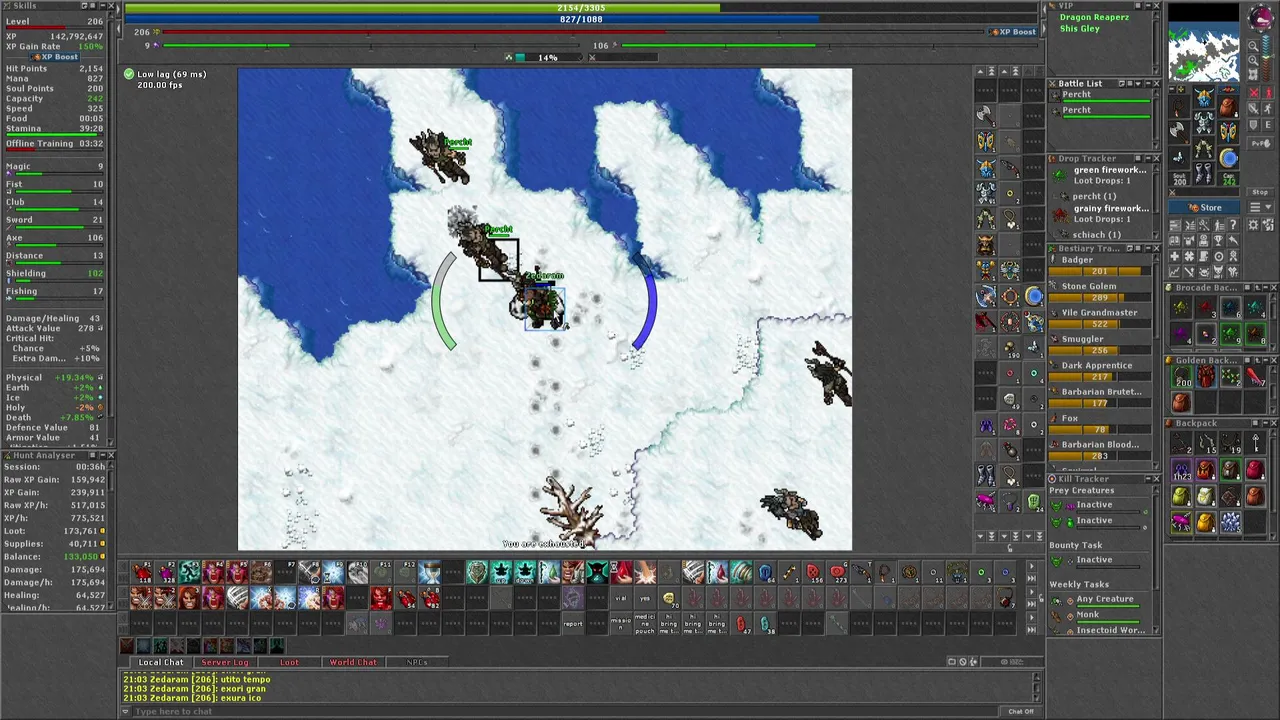
Task: Click the mission hotkey slot
Action: click(x=621, y=624)
